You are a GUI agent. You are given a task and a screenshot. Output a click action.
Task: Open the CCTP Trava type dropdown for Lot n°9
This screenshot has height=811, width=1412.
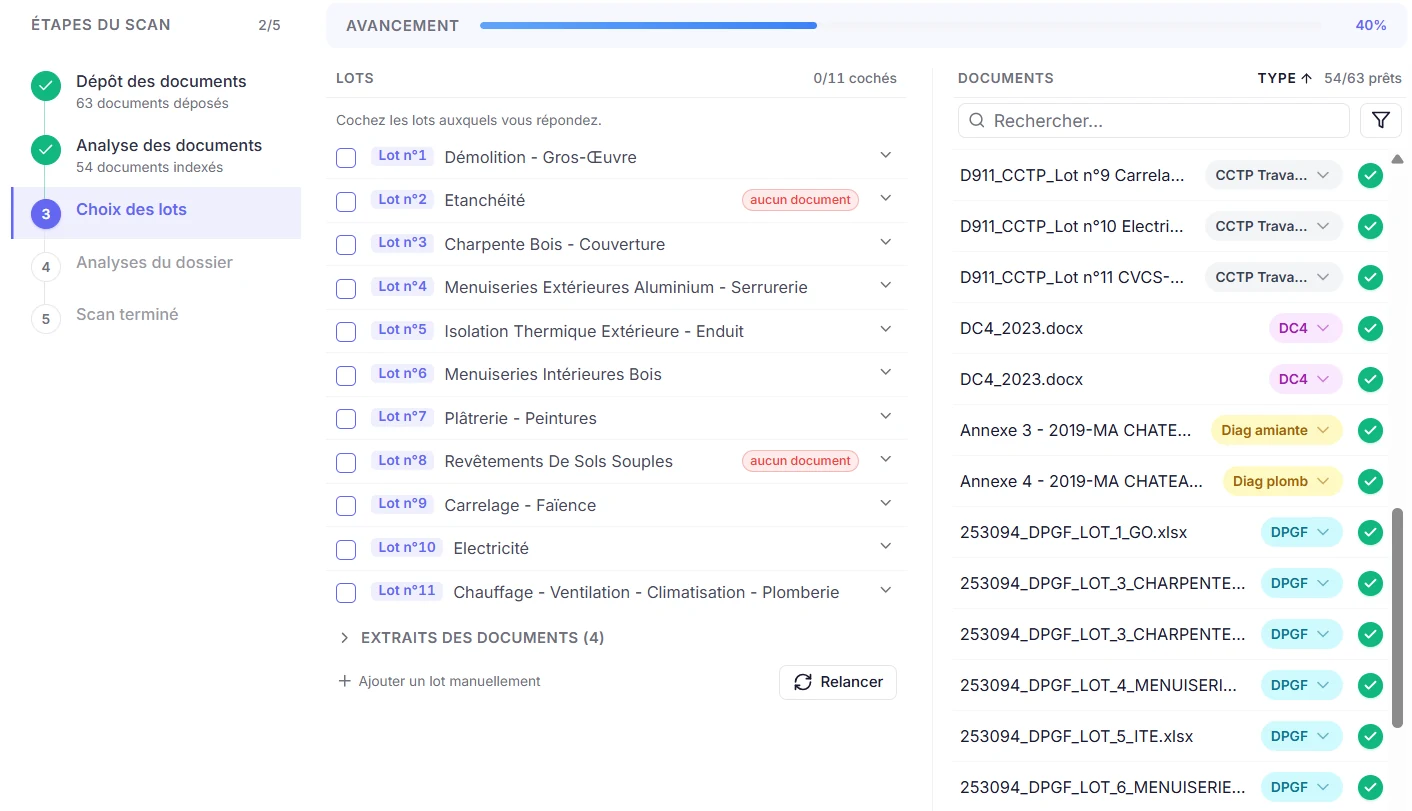click(1273, 175)
